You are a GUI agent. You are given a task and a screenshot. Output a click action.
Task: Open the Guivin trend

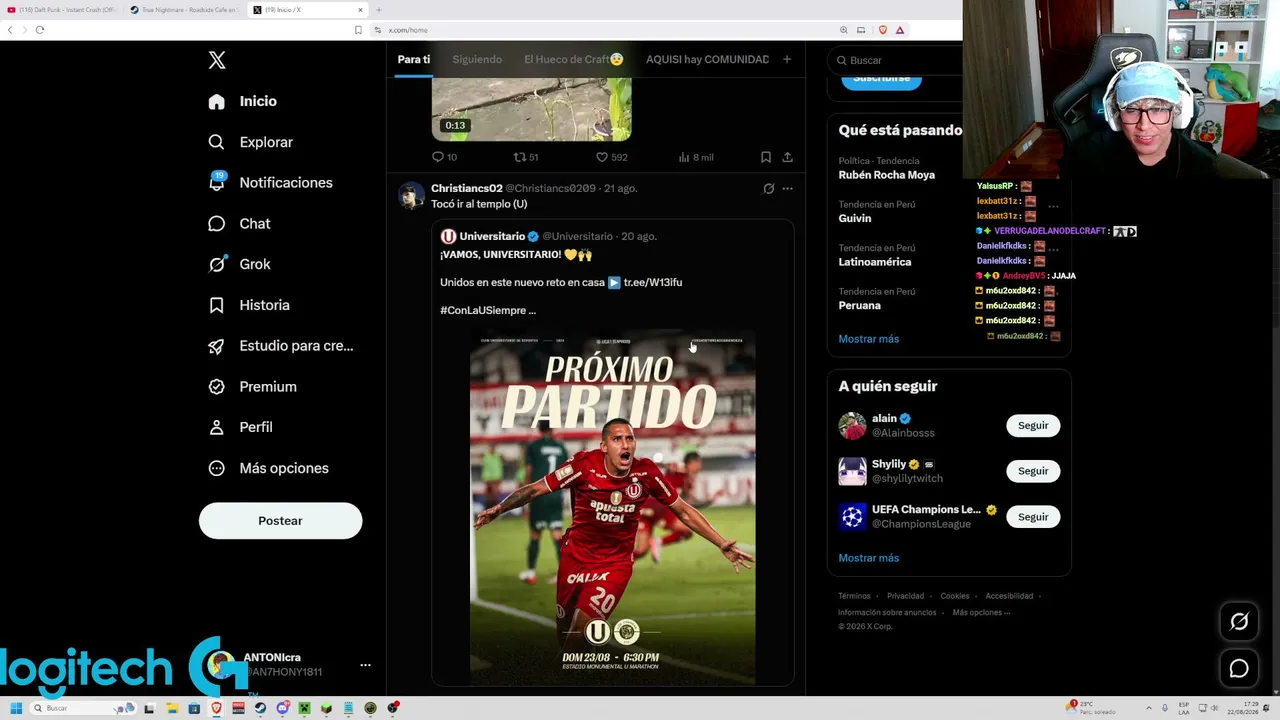point(855,218)
